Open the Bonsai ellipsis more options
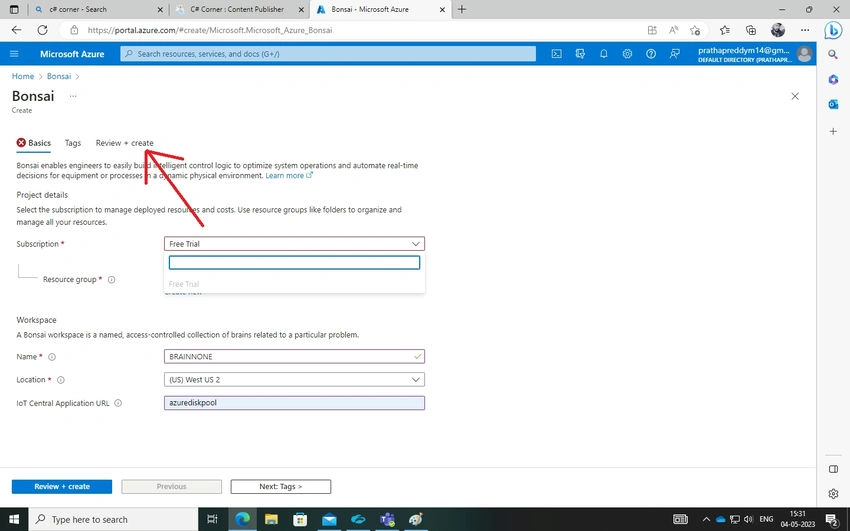 coord(73,96)
